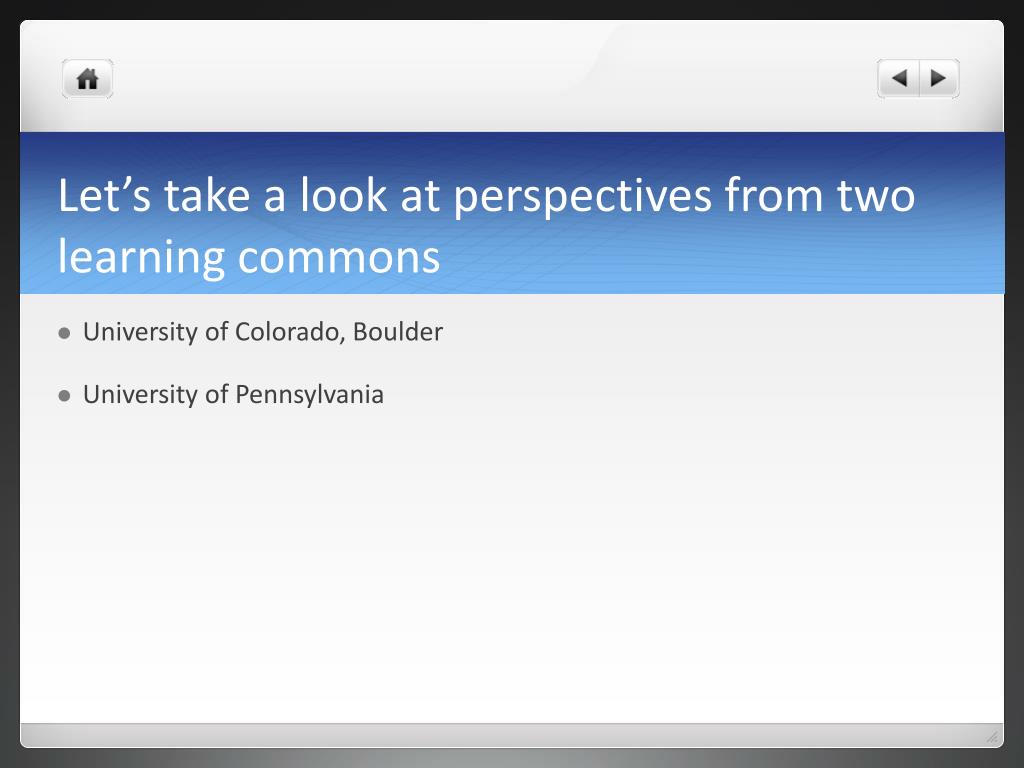This screenshot has height=768, width=1024.
Task: Click the word "perspectives" in the title
Action: (x=583, y=198)
